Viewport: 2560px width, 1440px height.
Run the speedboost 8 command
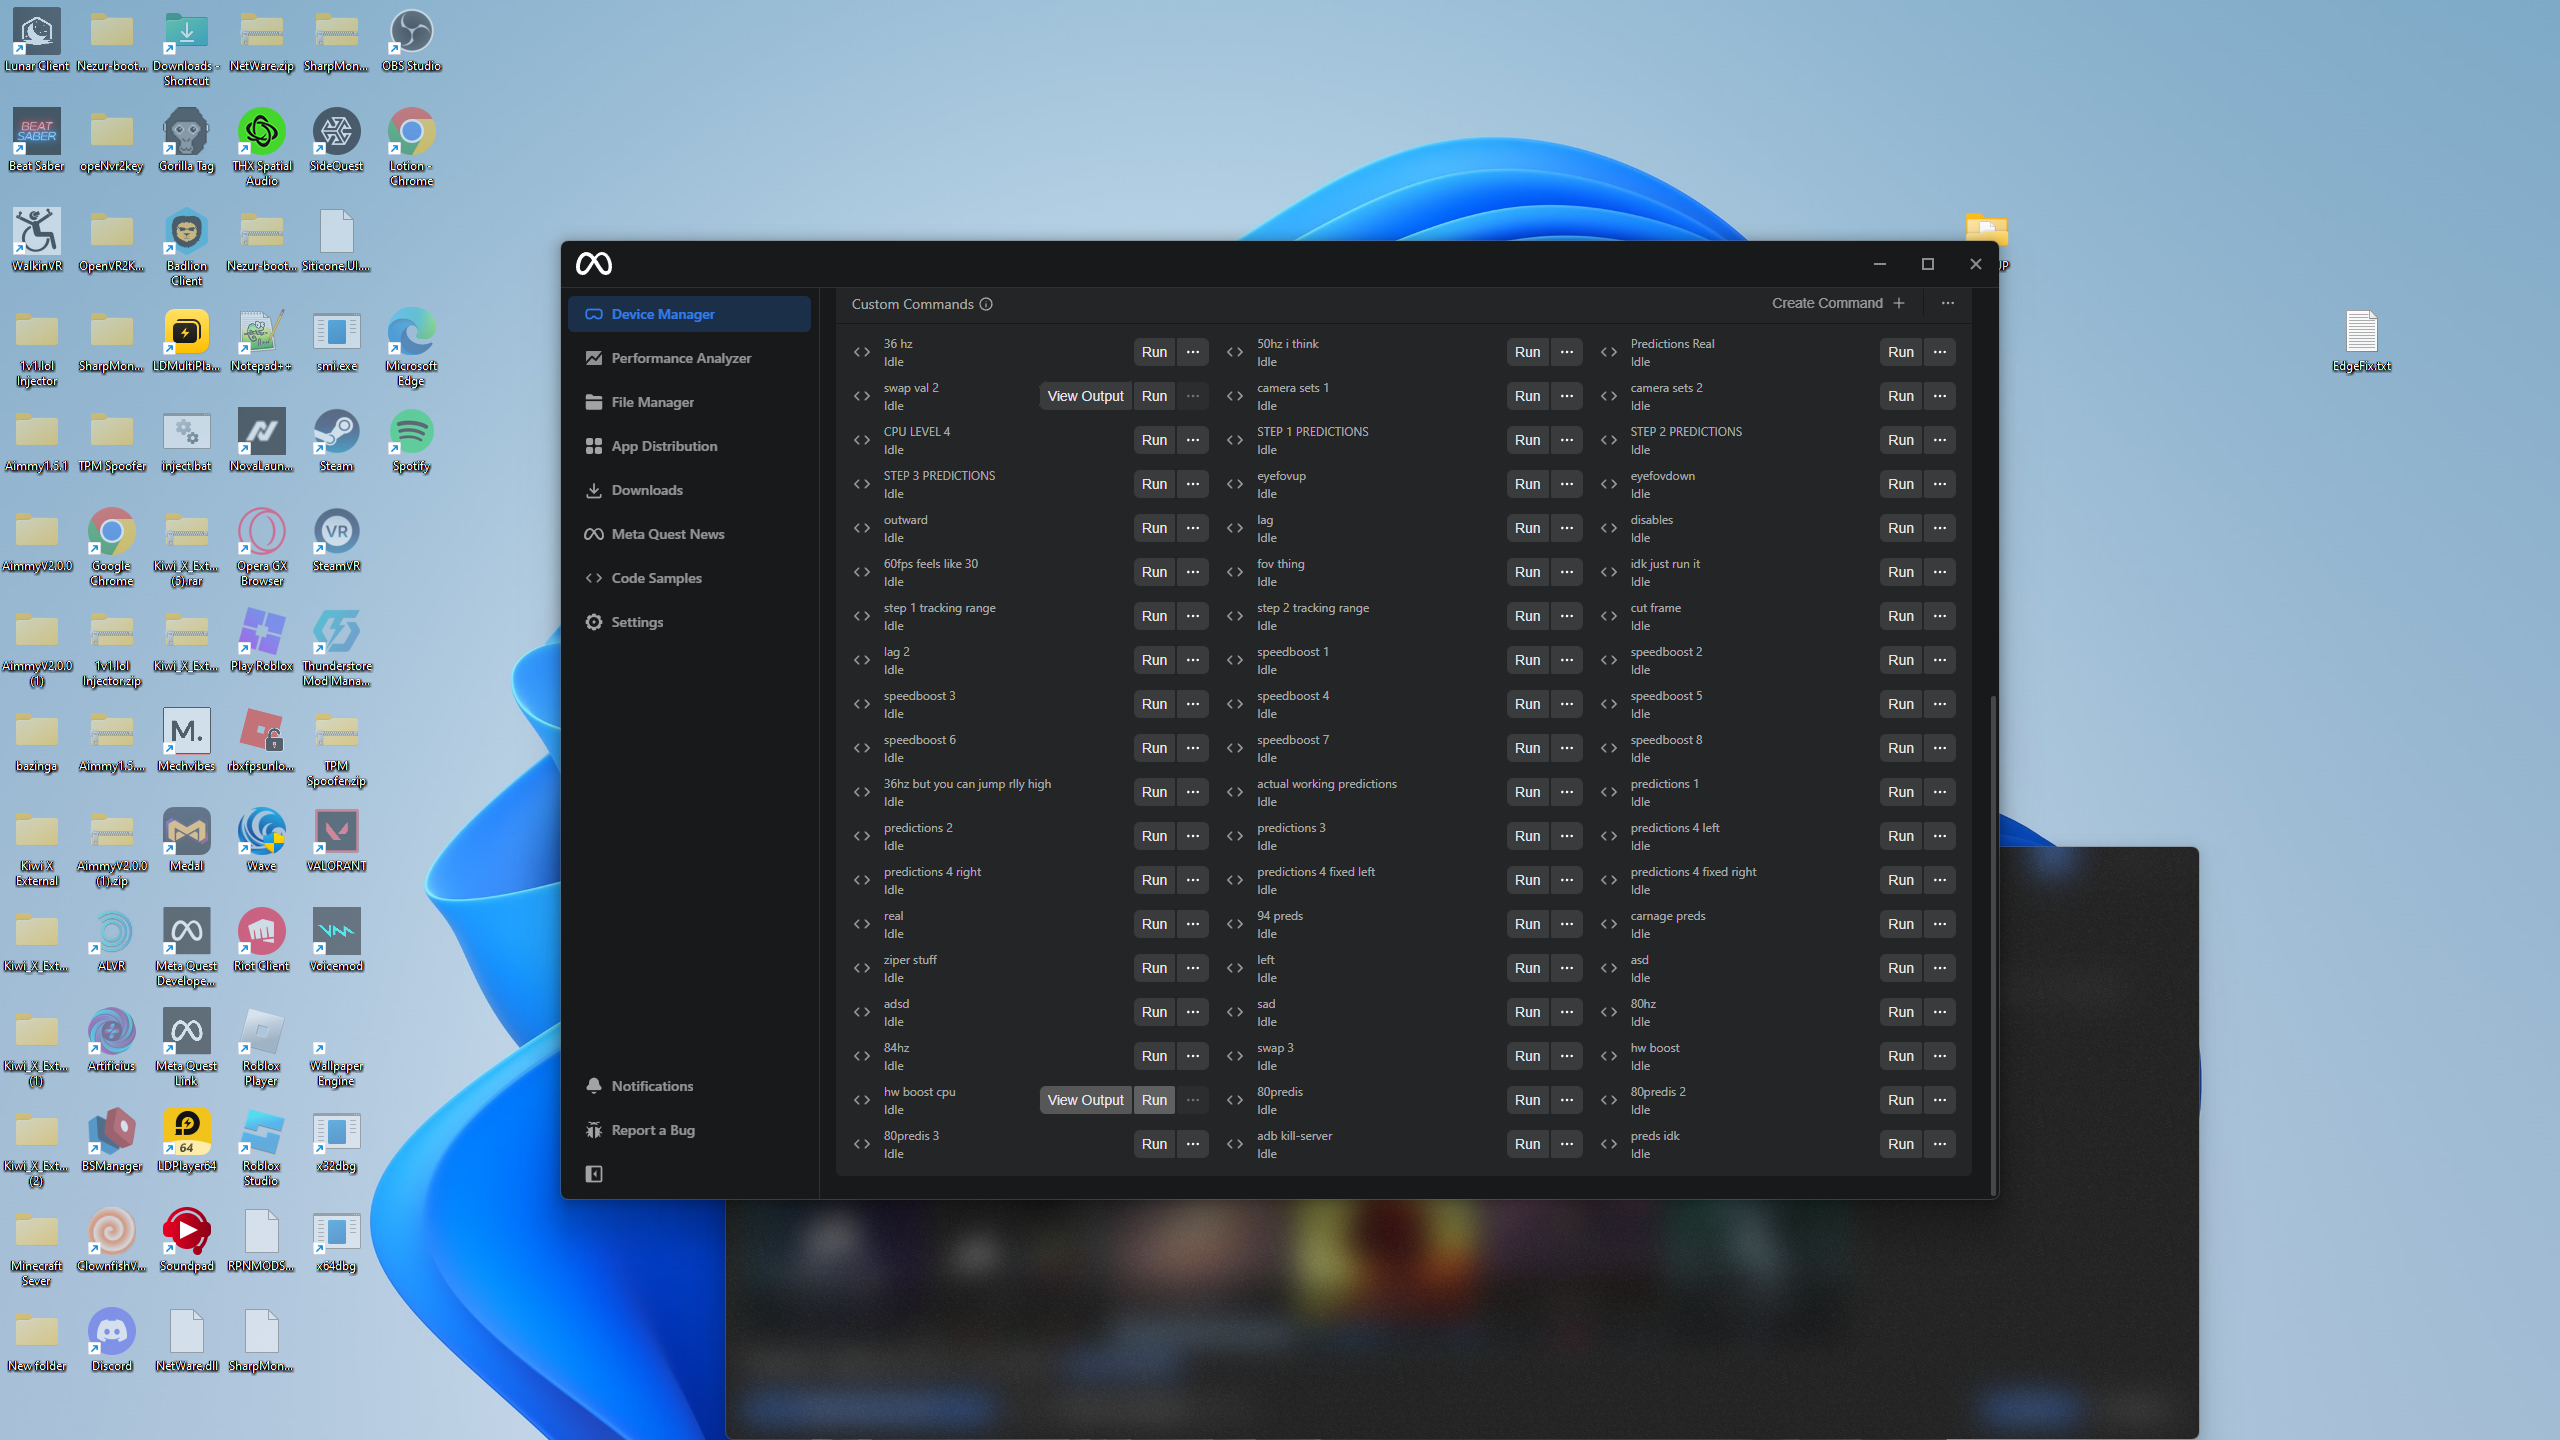(1900, 748)
